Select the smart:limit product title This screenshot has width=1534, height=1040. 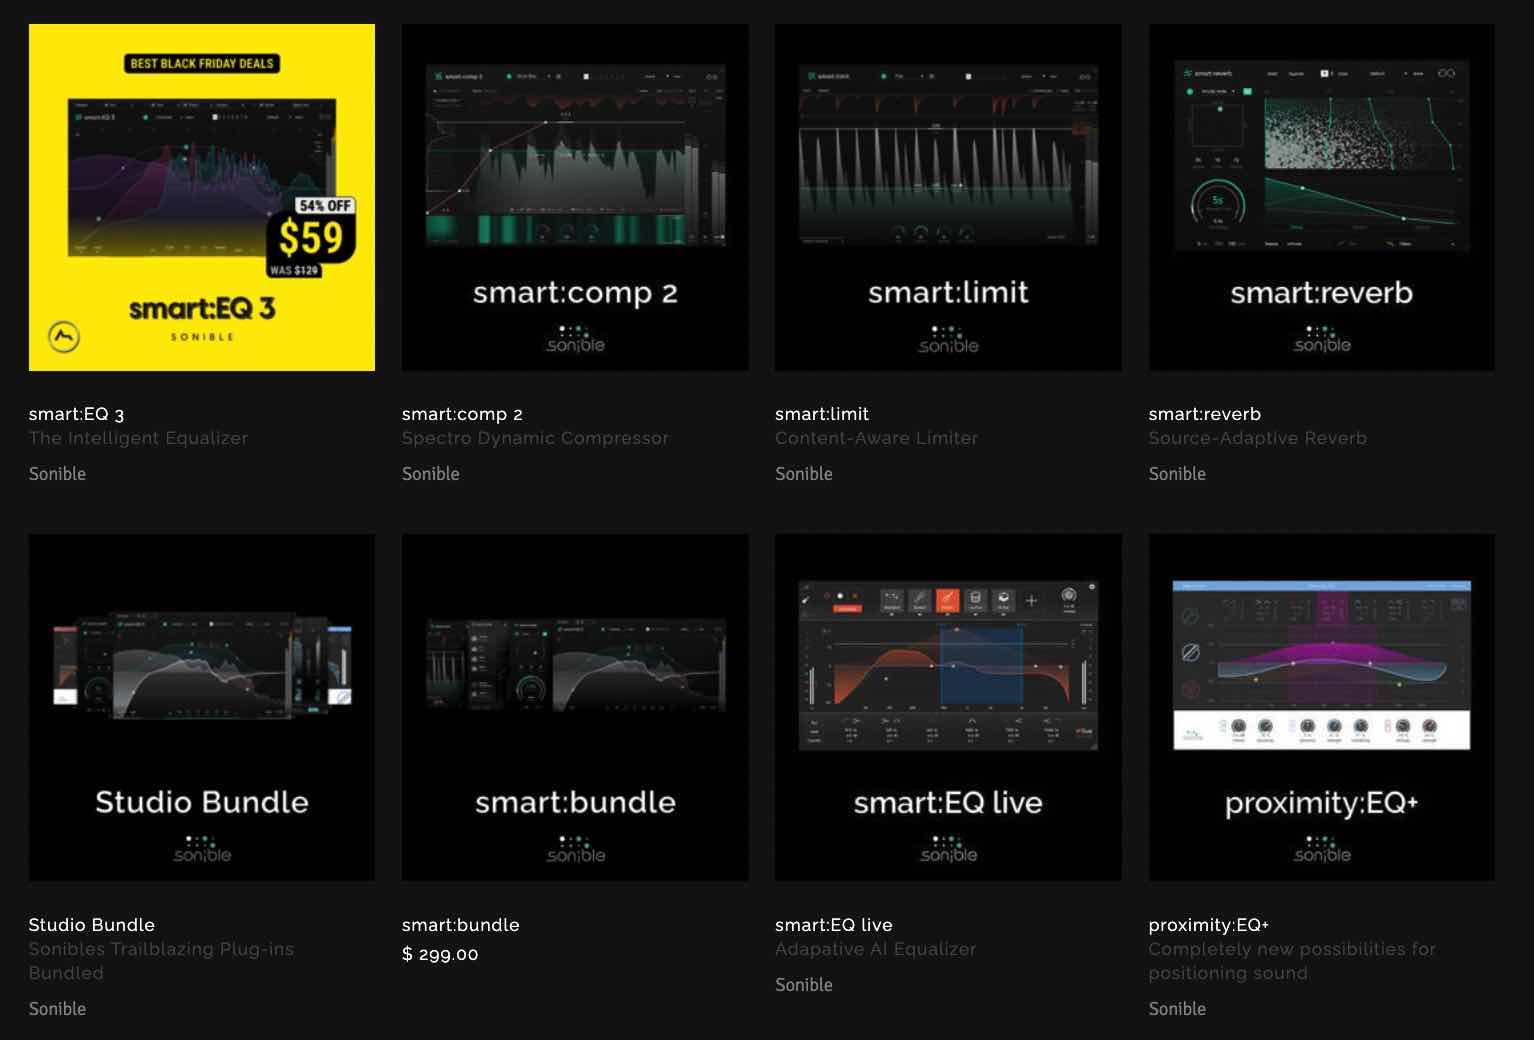[x=821, y=414]
